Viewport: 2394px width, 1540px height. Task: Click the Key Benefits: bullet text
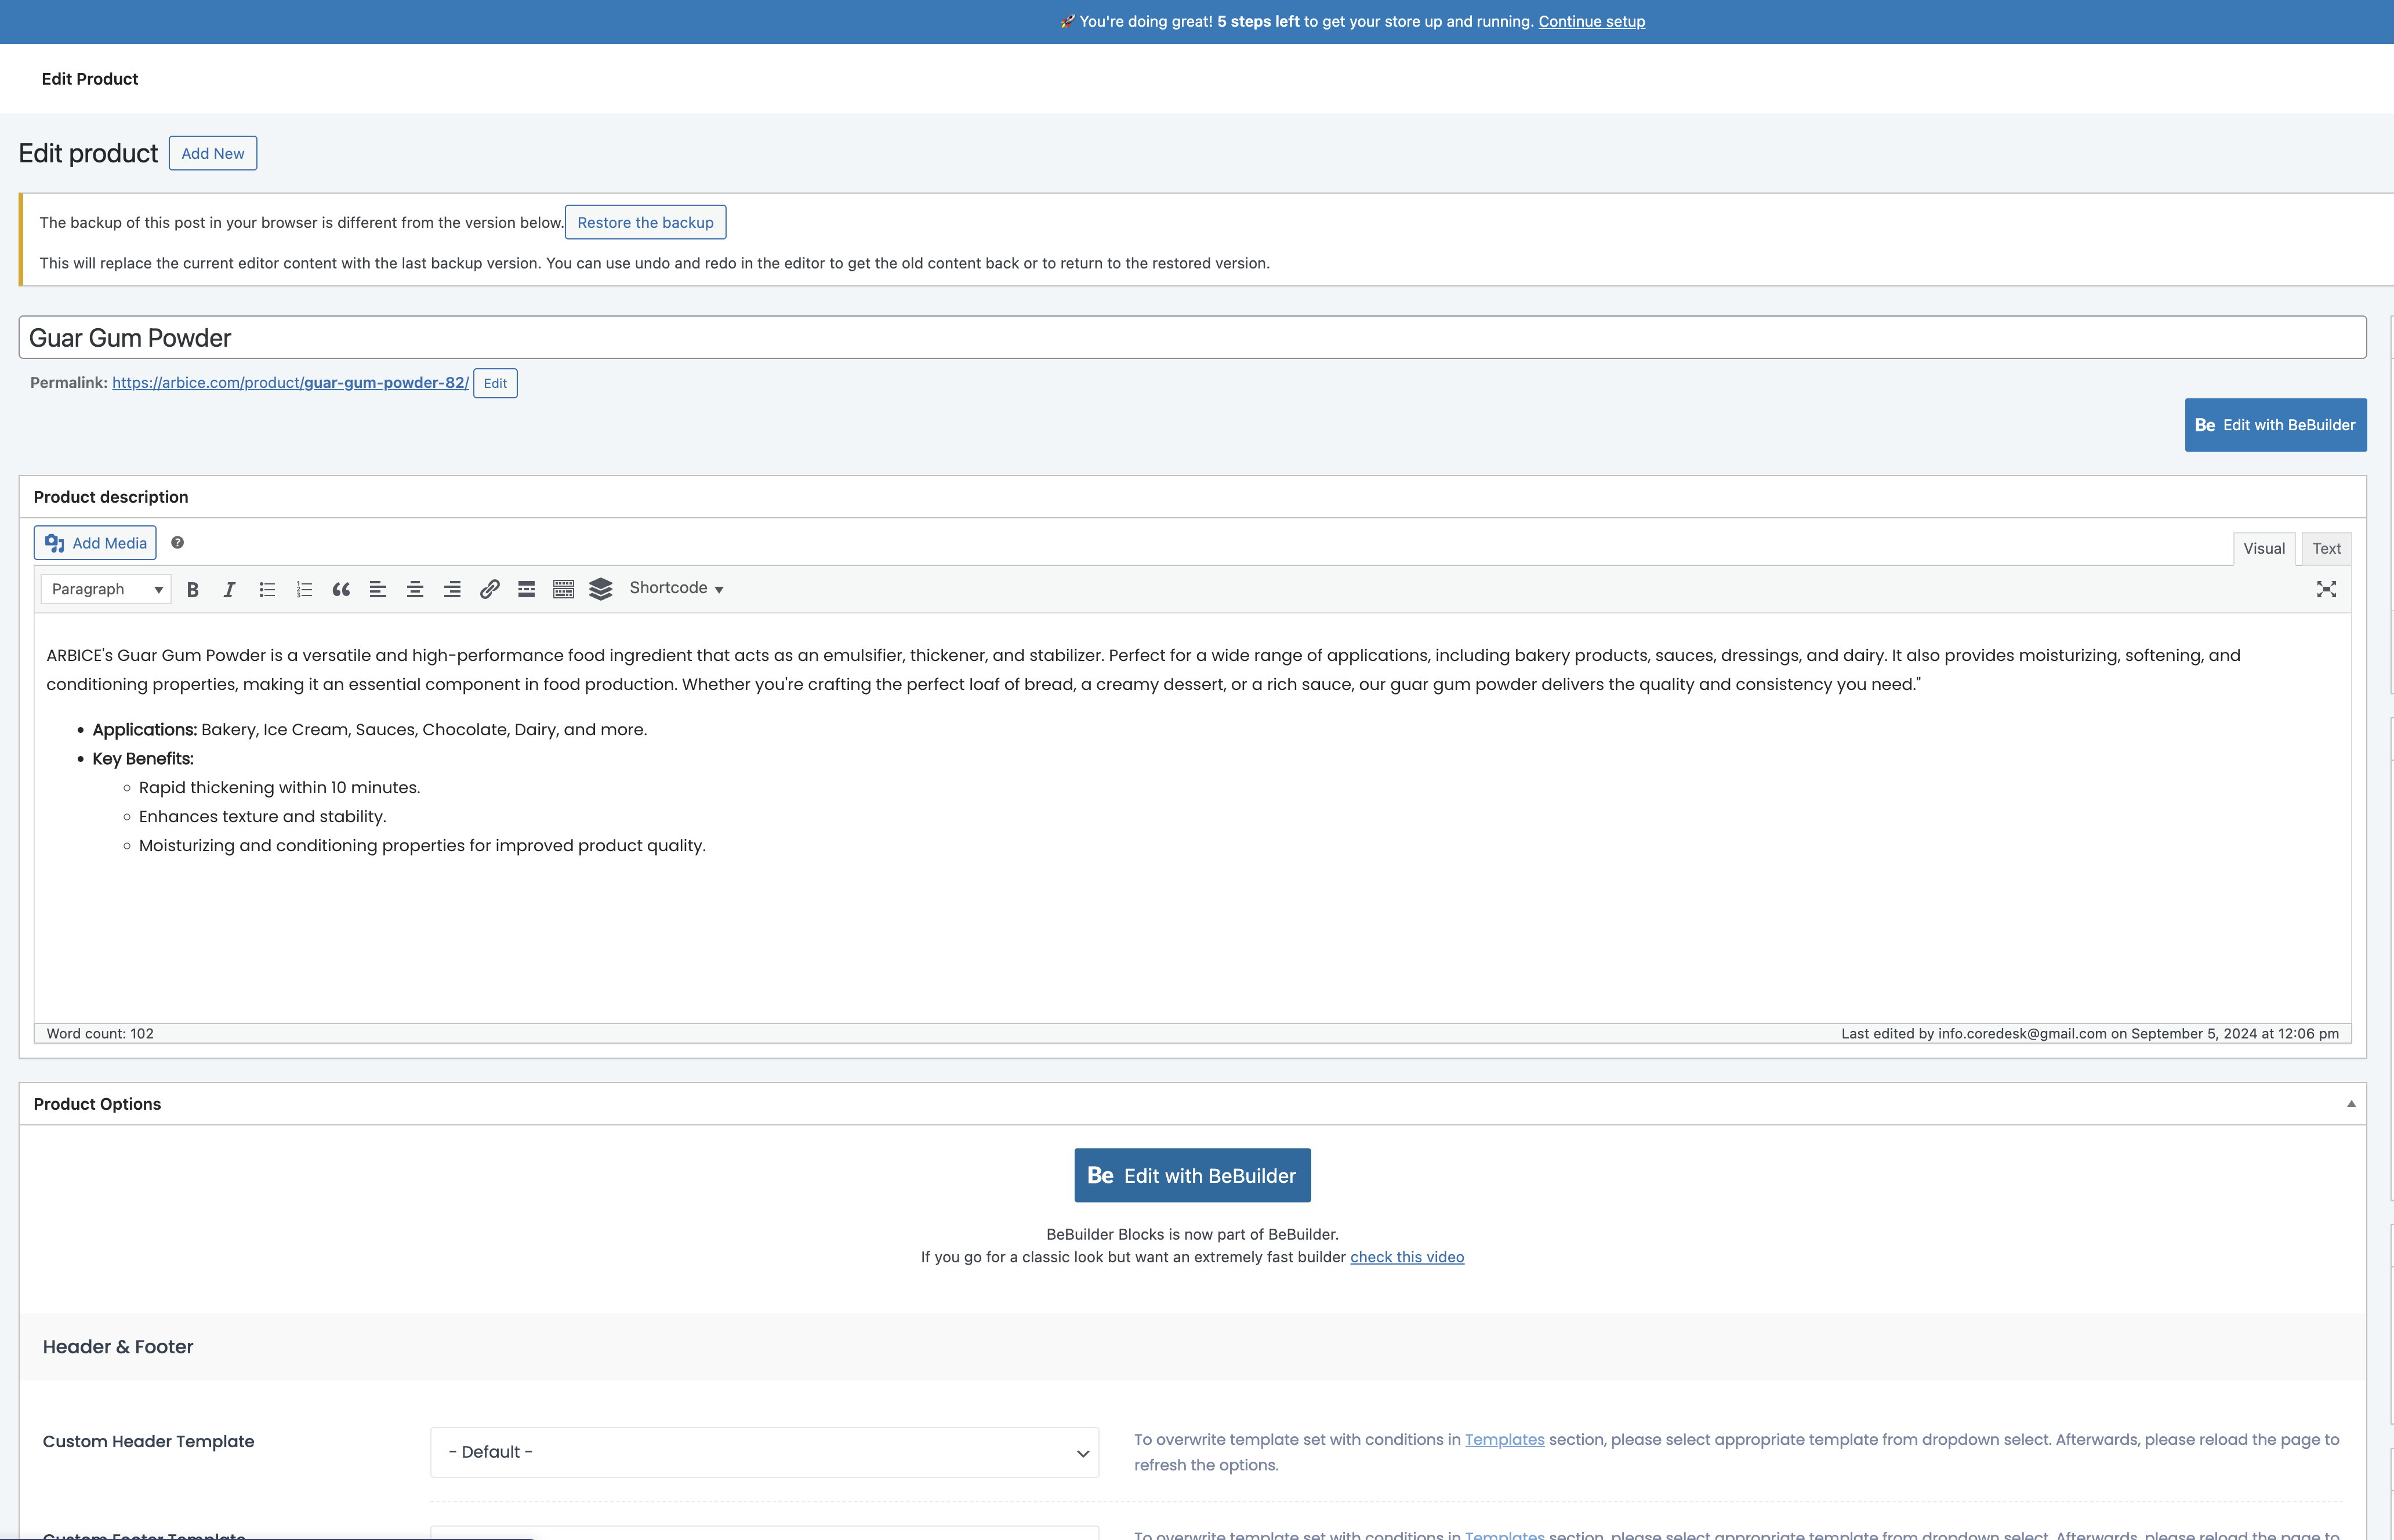pyautogui.click(x=143, y=758)
